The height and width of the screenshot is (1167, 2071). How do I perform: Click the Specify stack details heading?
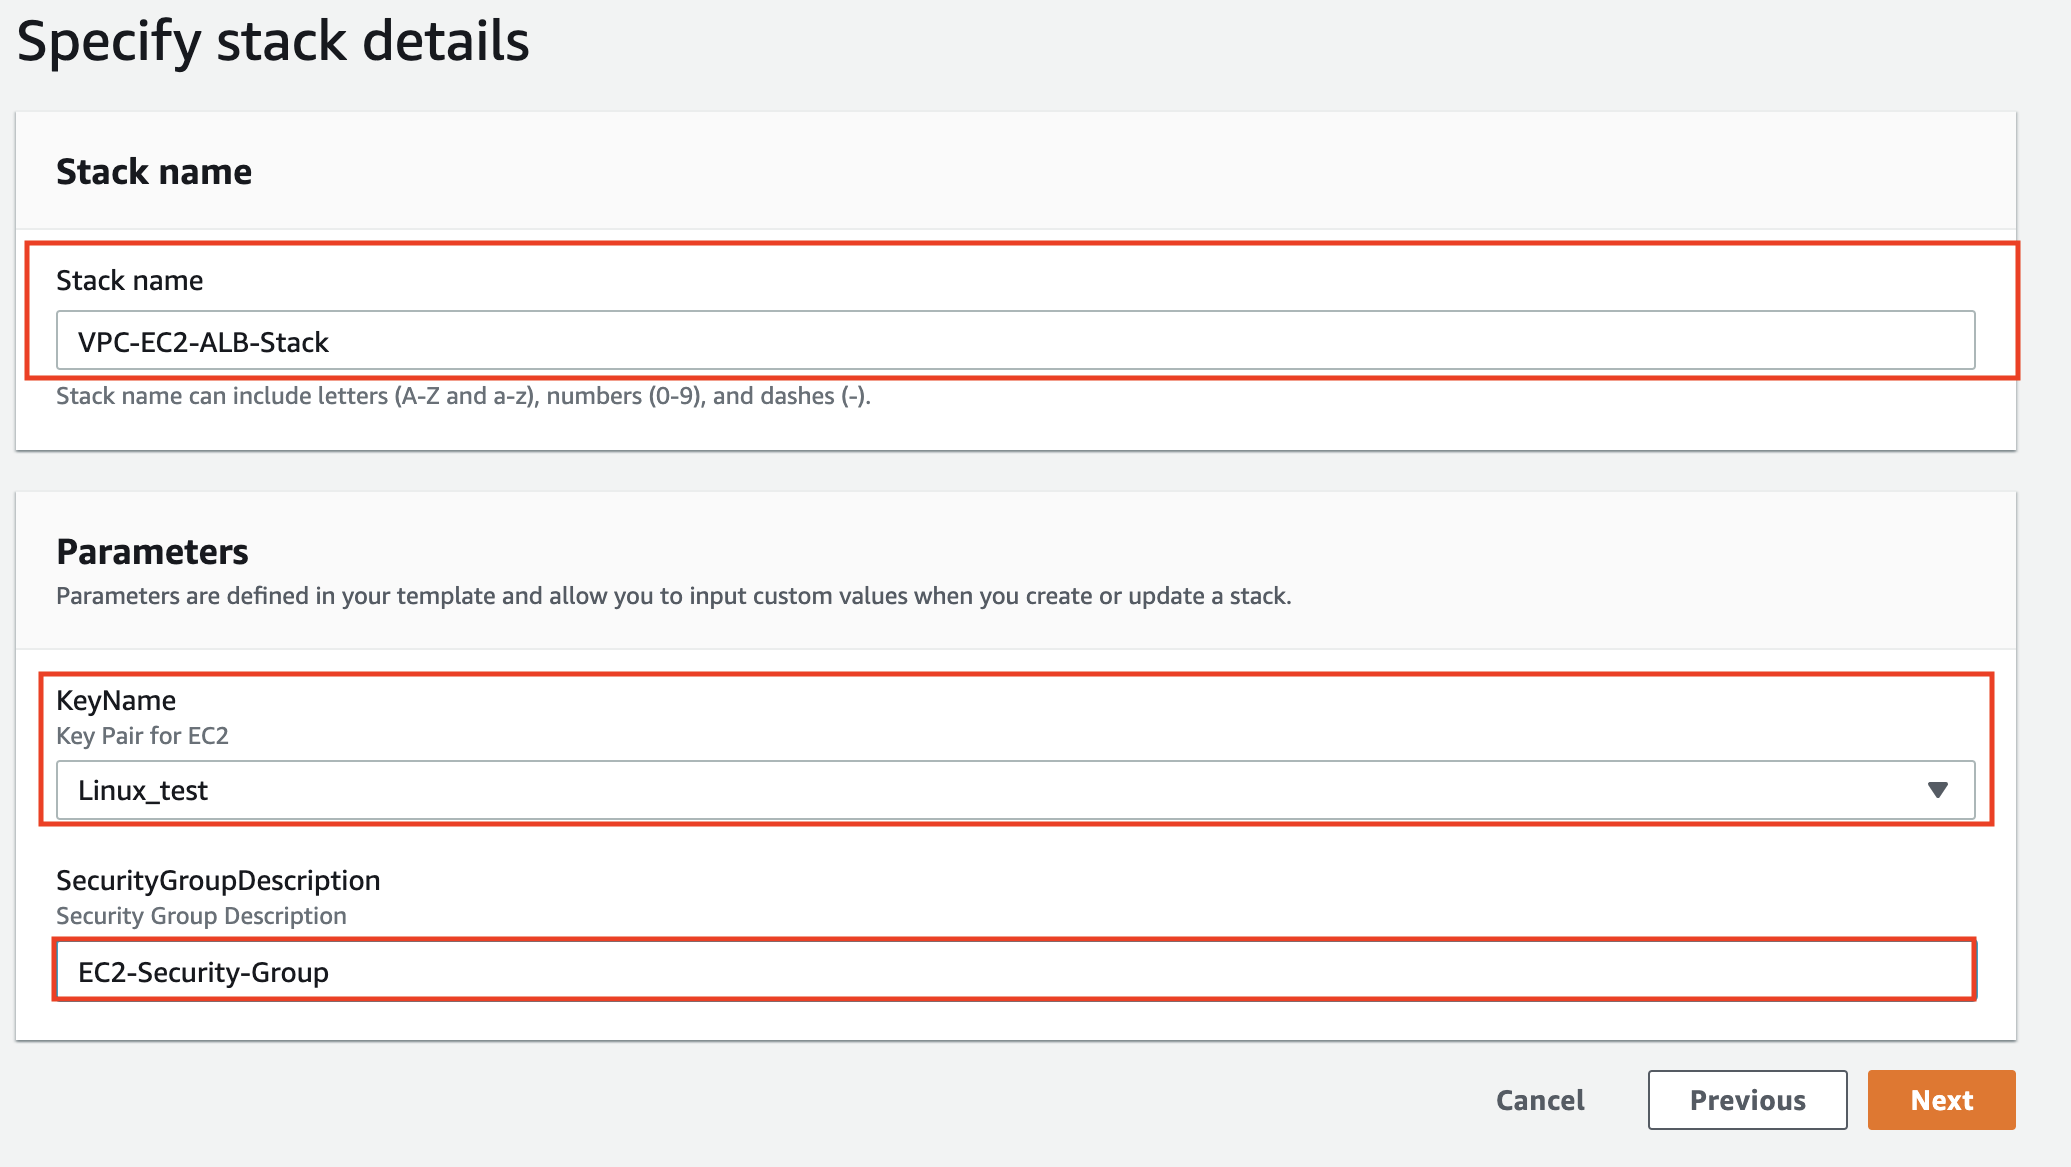[x=276, y=40]
